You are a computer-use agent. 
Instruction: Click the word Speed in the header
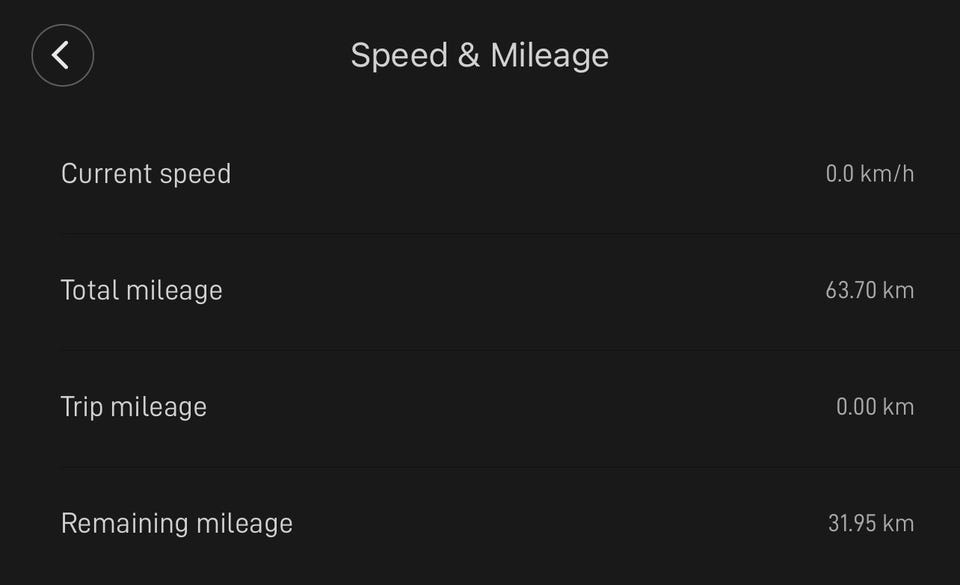399,55
